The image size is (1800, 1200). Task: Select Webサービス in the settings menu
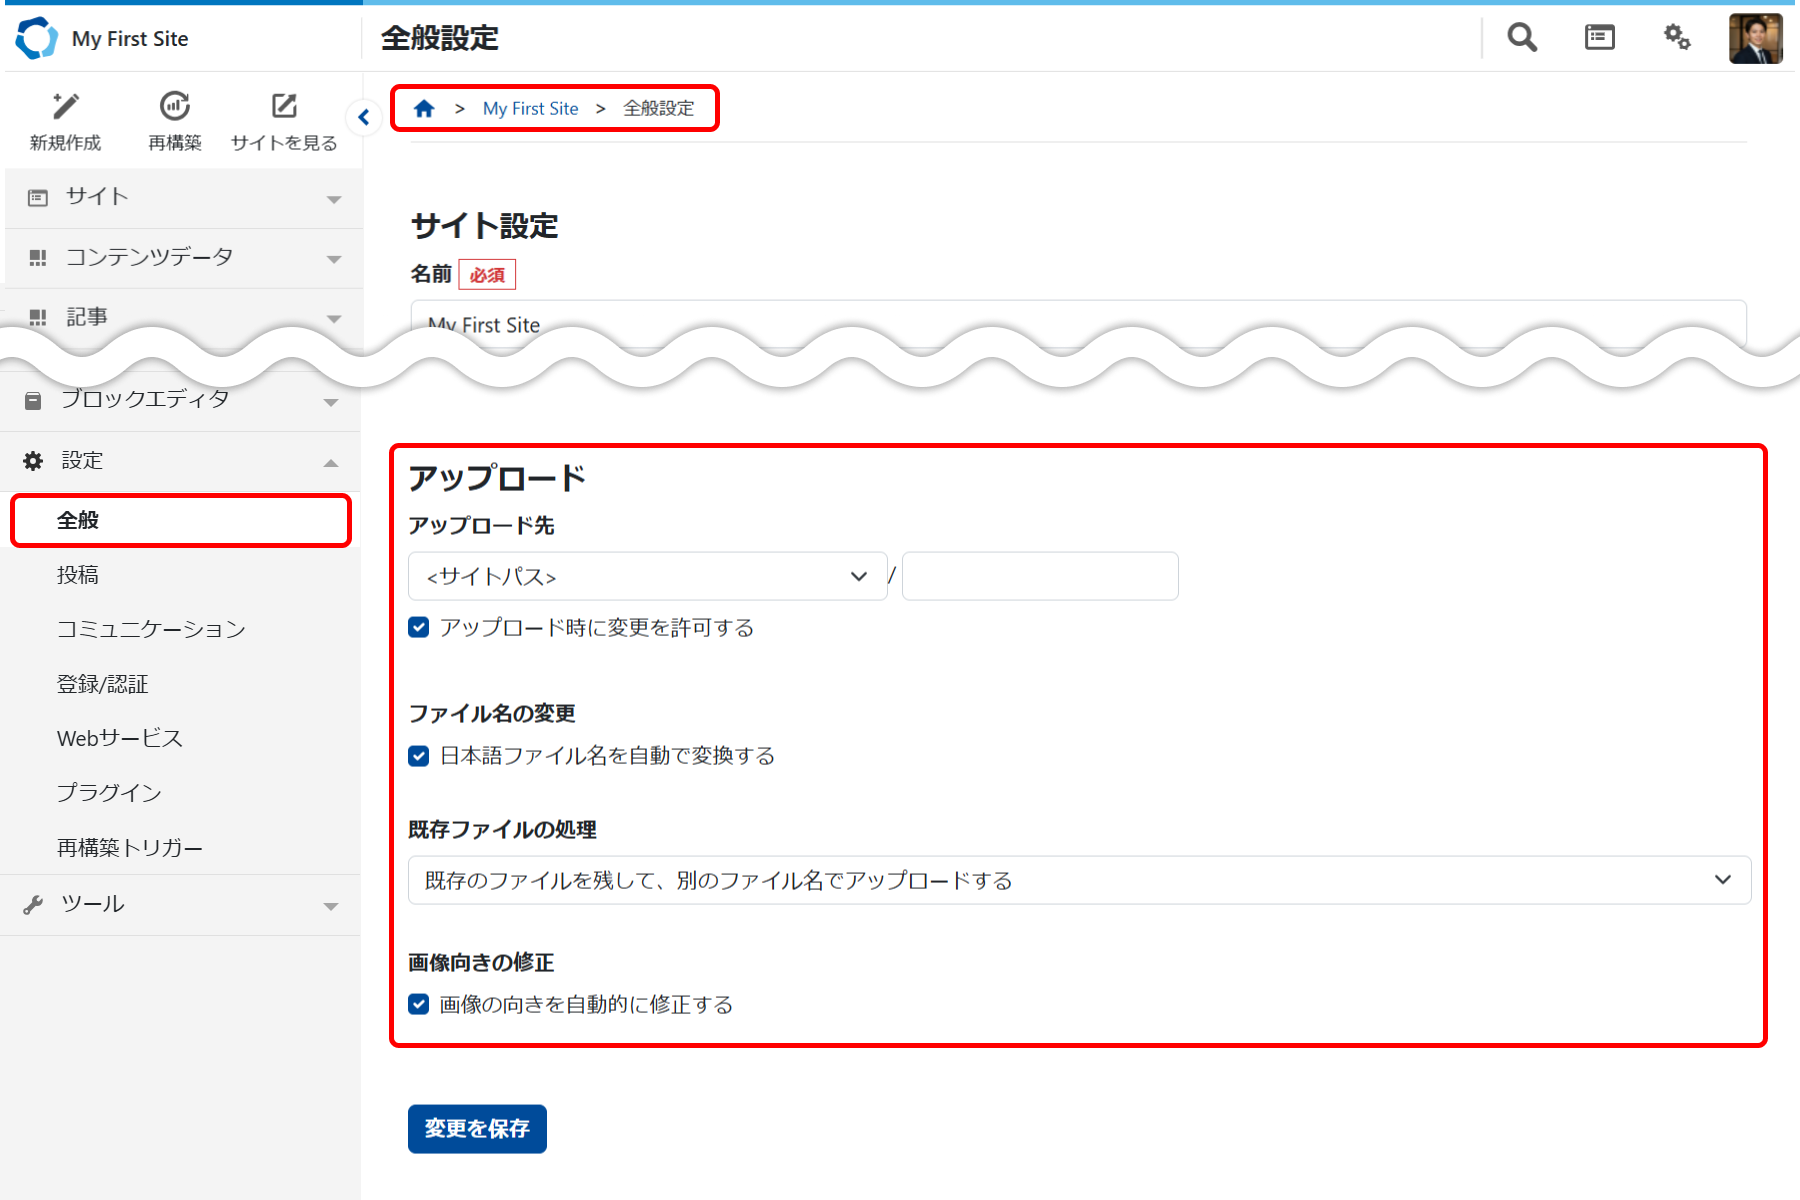click(120, 739)
